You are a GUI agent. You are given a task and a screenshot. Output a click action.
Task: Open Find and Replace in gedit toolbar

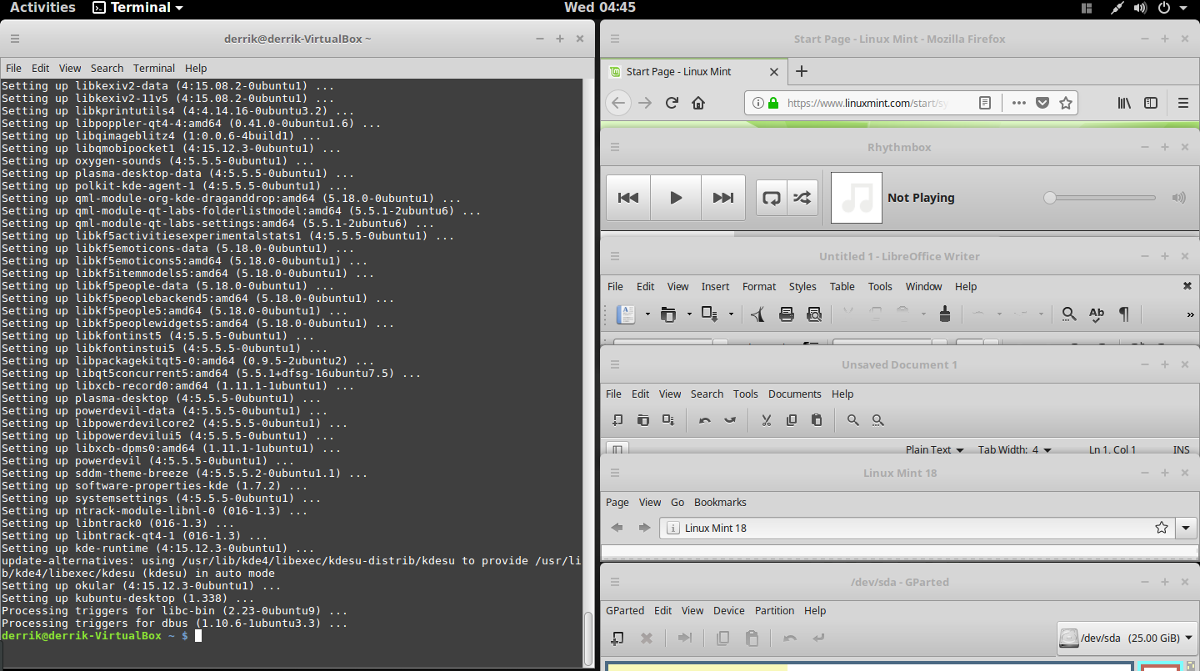pyautogui.click(x=877, y=419)
